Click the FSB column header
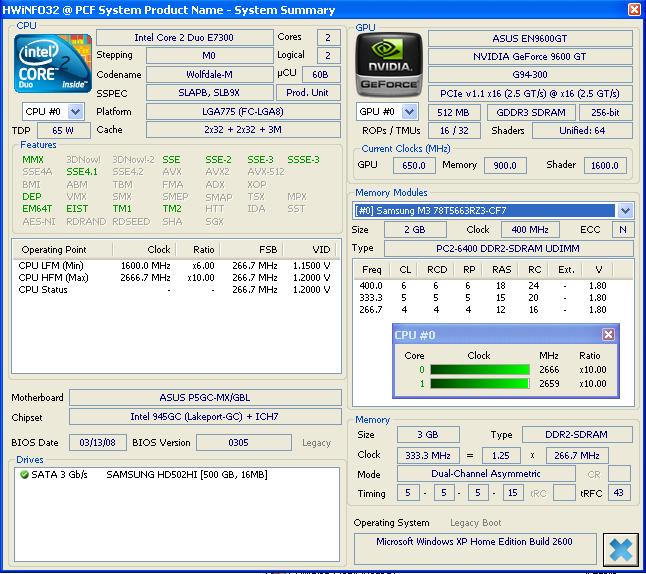Screen dimensions: 646x574 point(252,250)
